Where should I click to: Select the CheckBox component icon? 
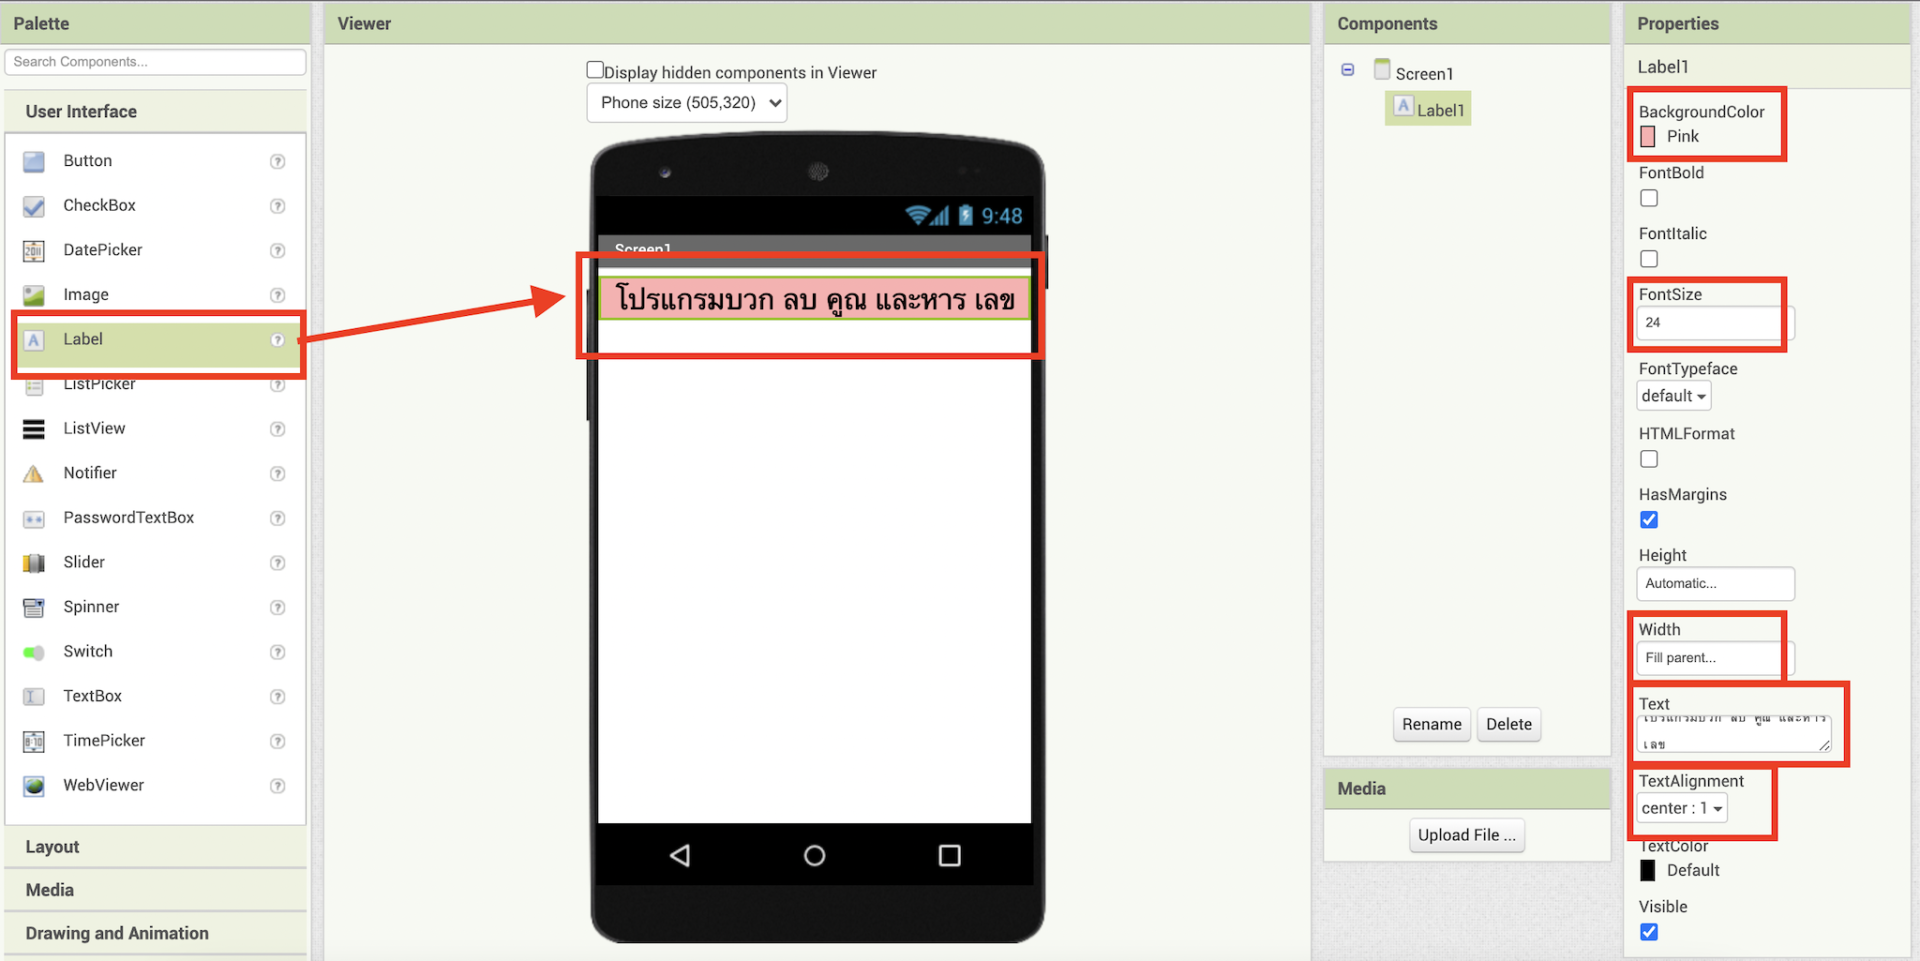[33, 206]
